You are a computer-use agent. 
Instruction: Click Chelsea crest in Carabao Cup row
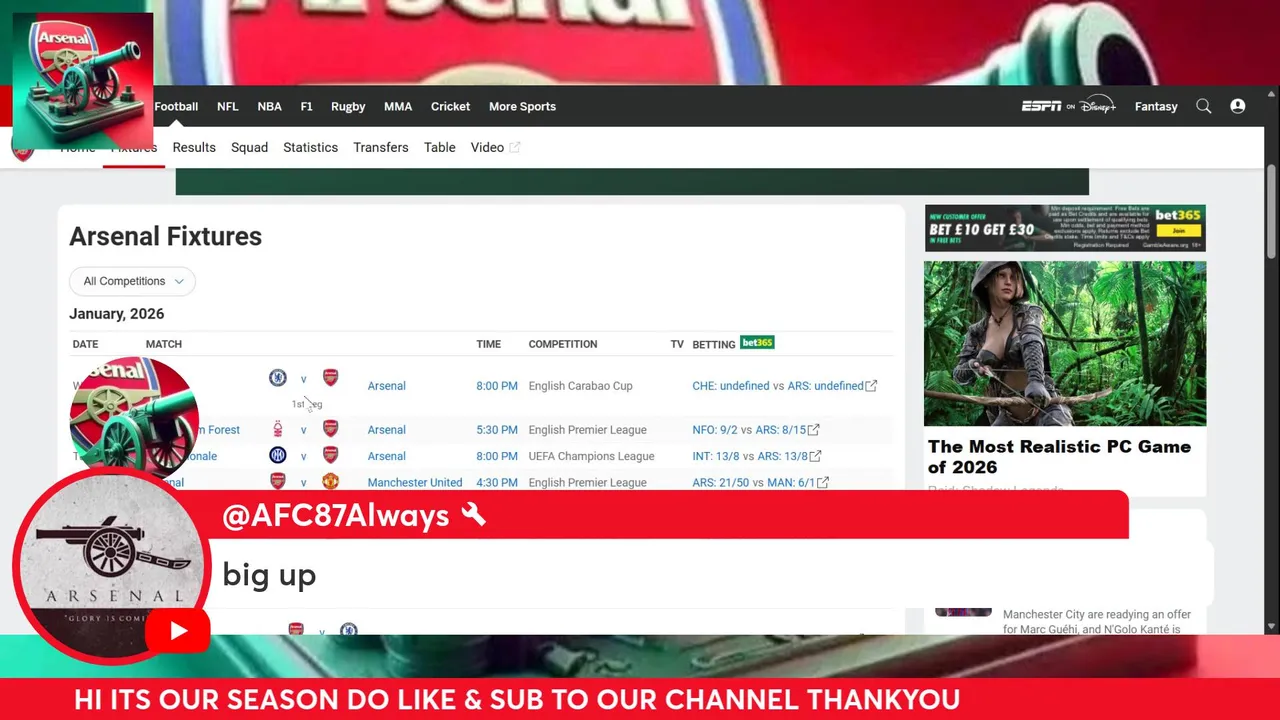[x=278, y=378]
